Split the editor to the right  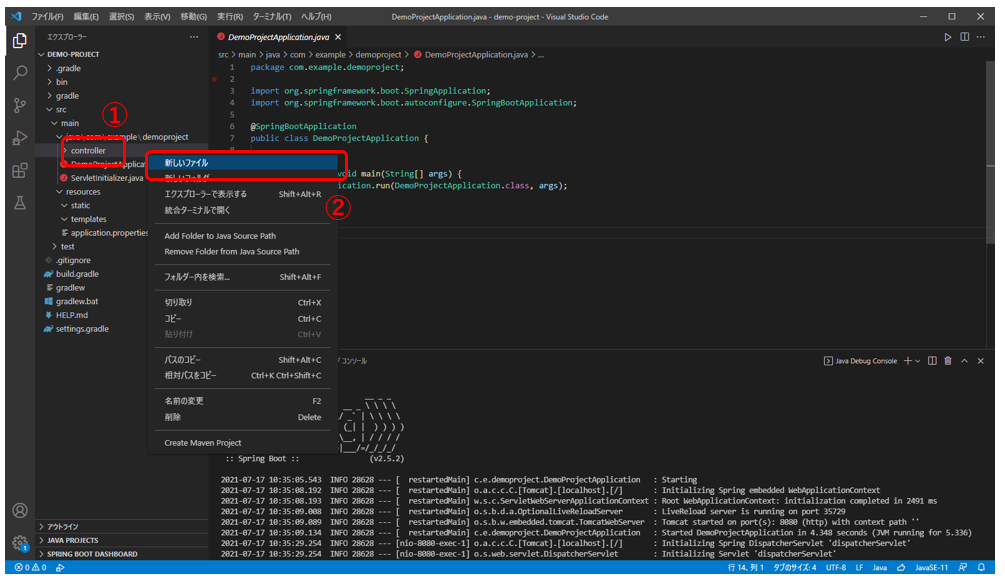pos(965,37)
